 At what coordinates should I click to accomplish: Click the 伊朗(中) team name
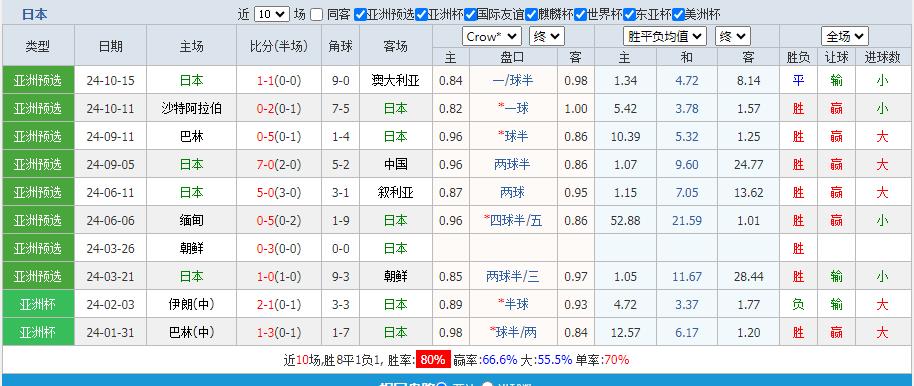(192, 304)
